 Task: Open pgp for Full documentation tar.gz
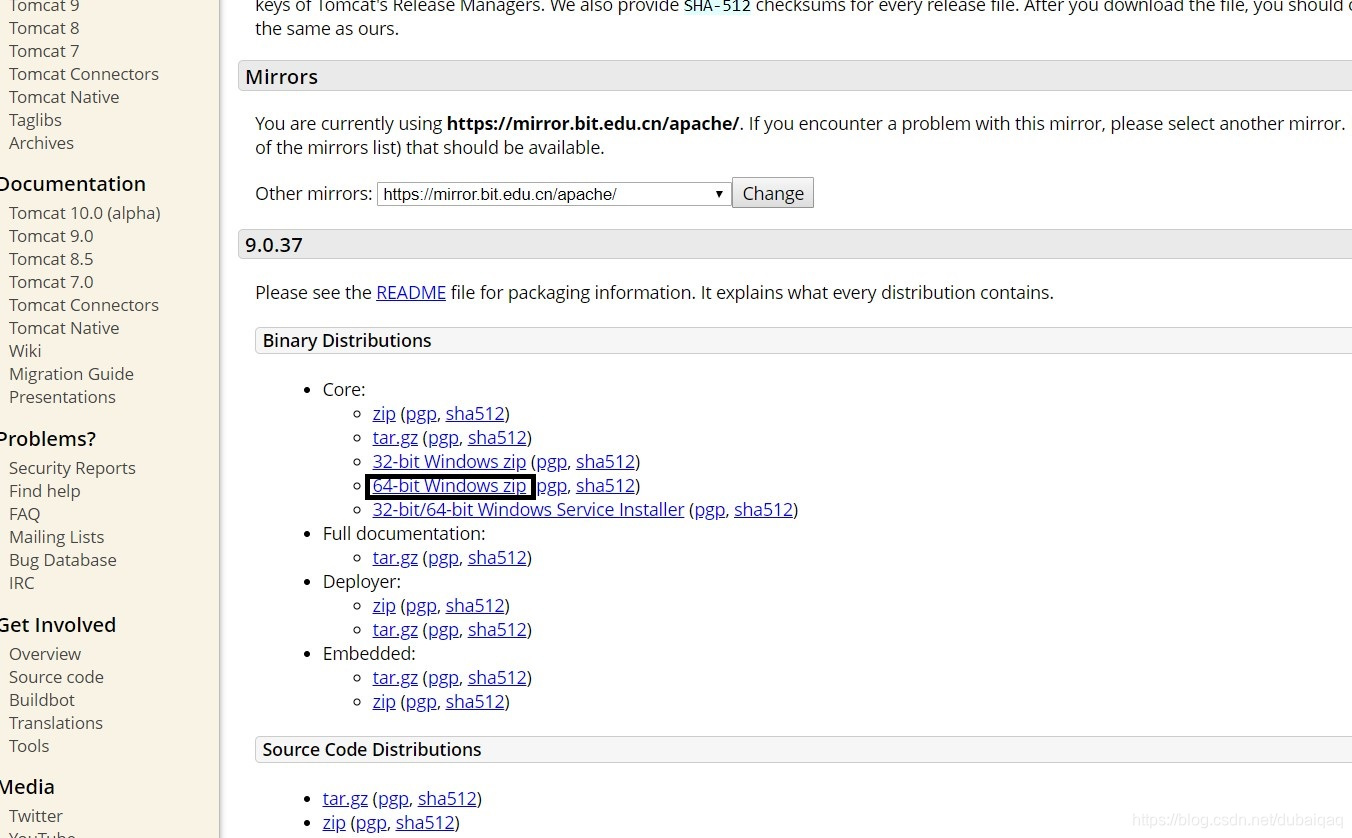tap(443, 558)
